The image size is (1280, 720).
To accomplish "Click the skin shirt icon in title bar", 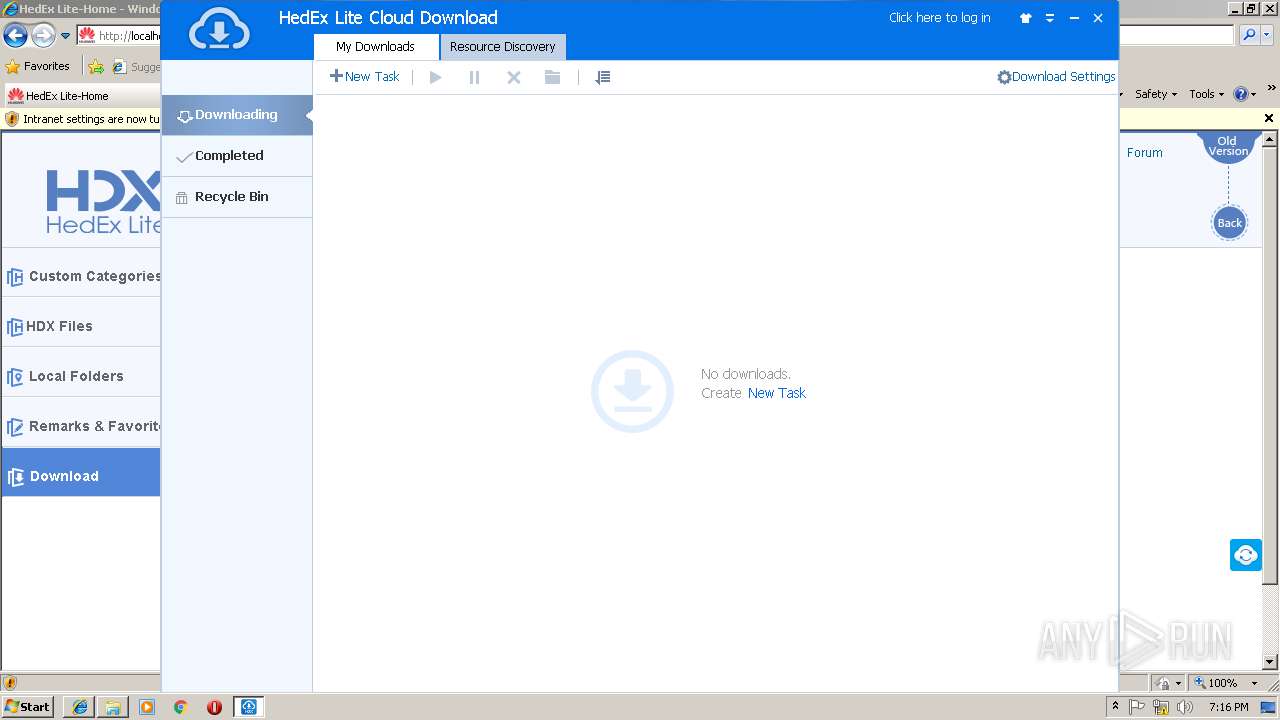I will click(x=1025, y=18).
